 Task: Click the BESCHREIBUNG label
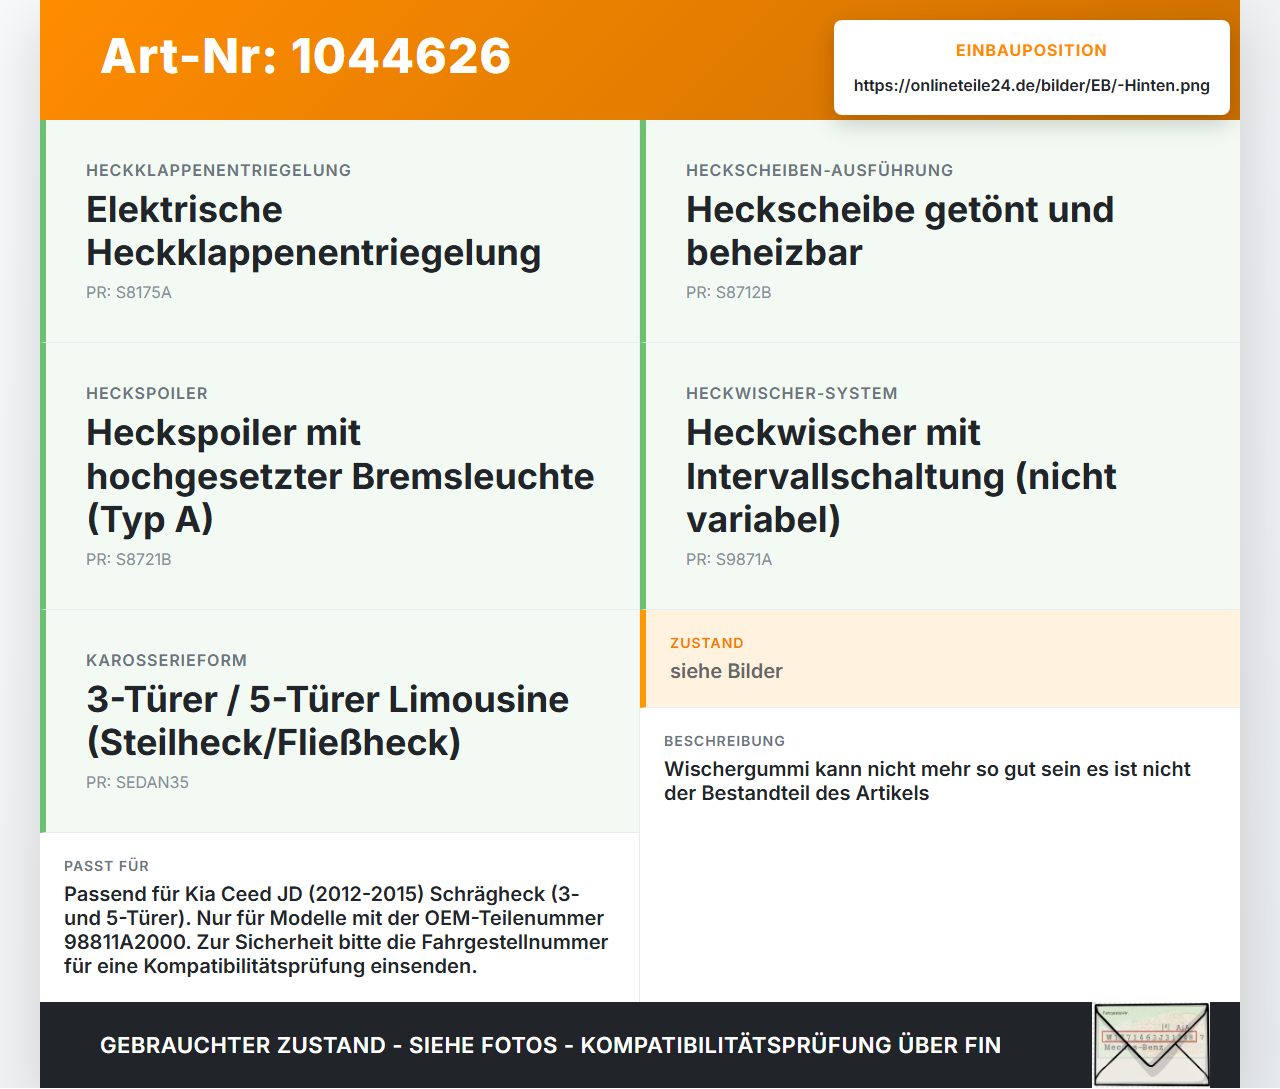725,741
